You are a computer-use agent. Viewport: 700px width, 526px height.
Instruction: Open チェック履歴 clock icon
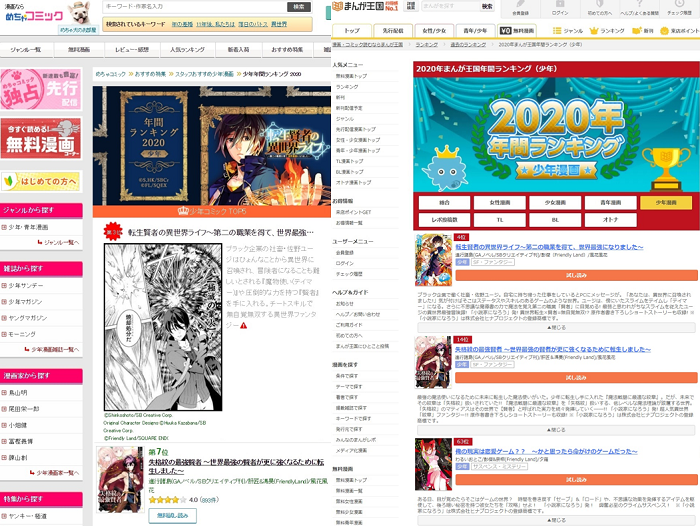[679, 4]
